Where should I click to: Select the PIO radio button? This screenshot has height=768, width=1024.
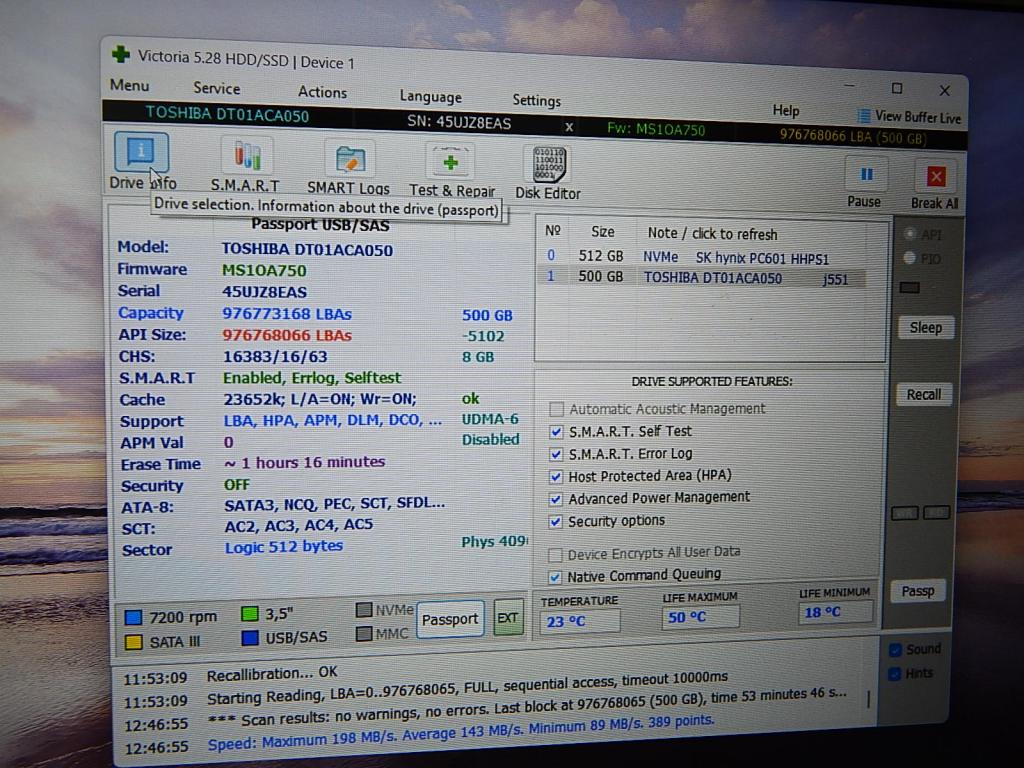coord(909,258)
